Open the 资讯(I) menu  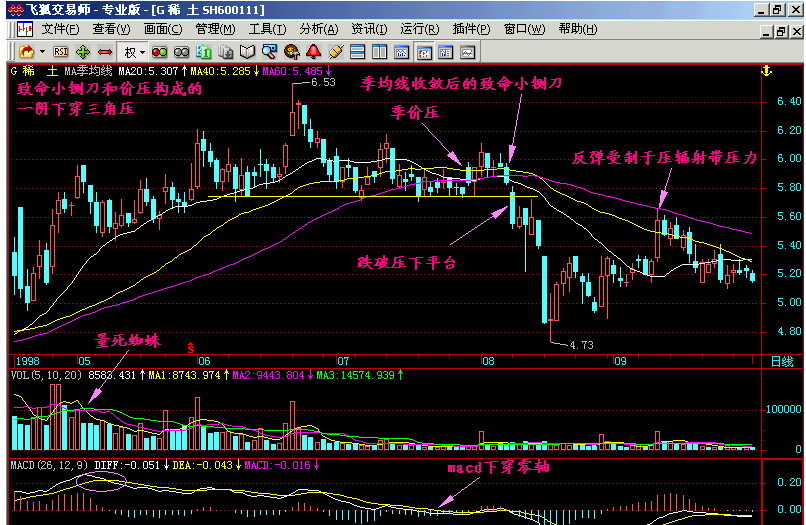point(369,29)
